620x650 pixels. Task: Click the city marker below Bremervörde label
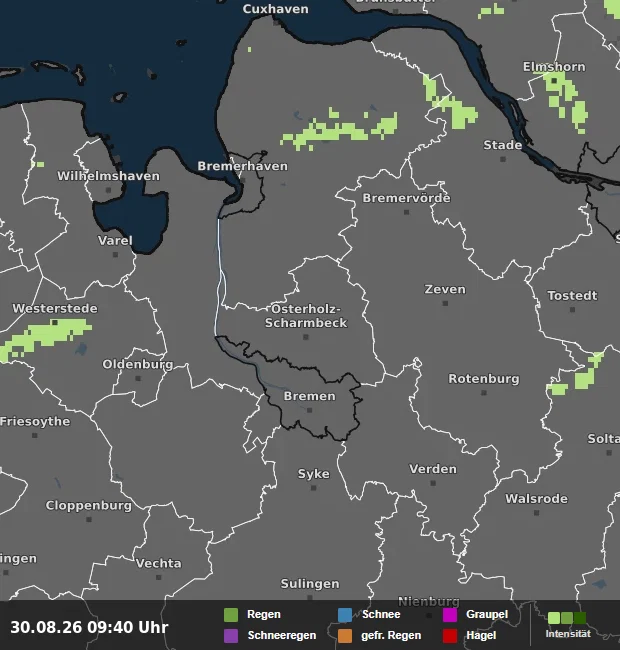click(x=407, y=212)
